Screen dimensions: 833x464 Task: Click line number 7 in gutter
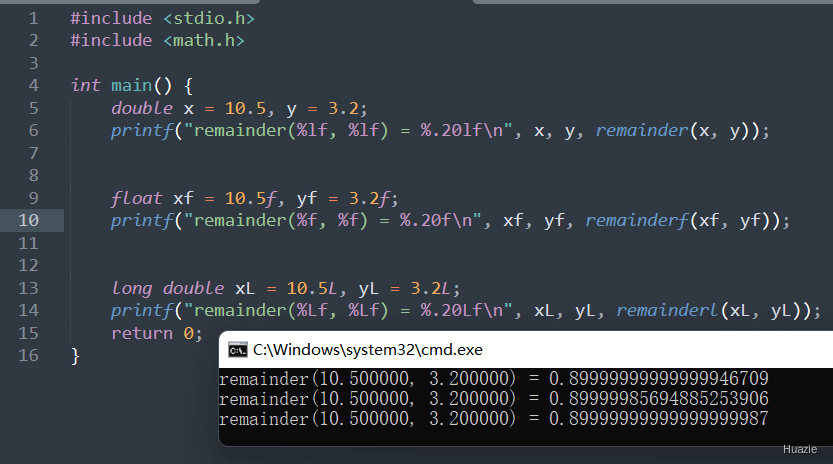pyautogui.click(x=33, y=153)
